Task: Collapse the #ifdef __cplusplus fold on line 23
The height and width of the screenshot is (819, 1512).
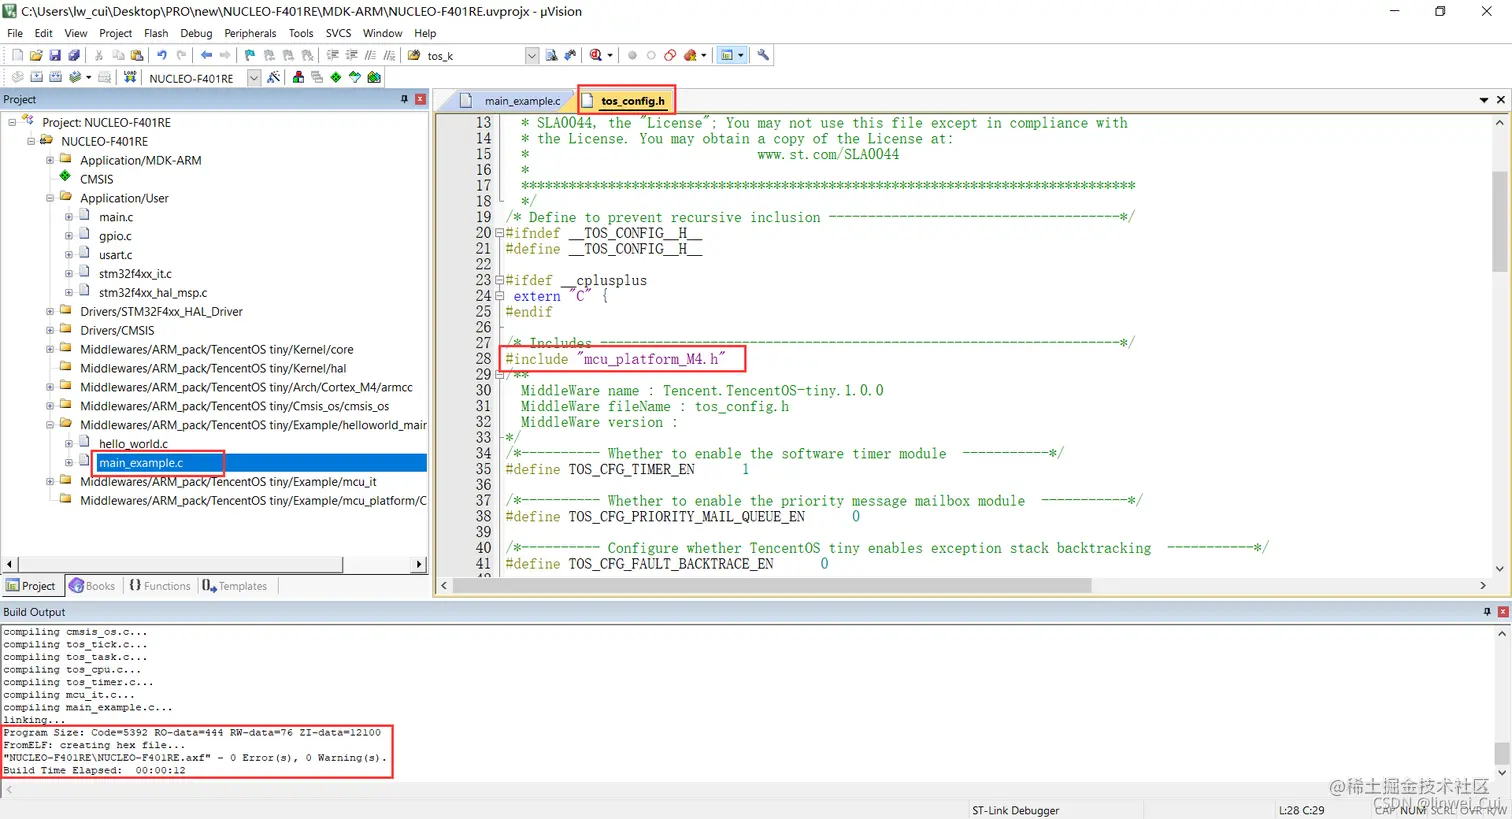Action: pos(499,281)
